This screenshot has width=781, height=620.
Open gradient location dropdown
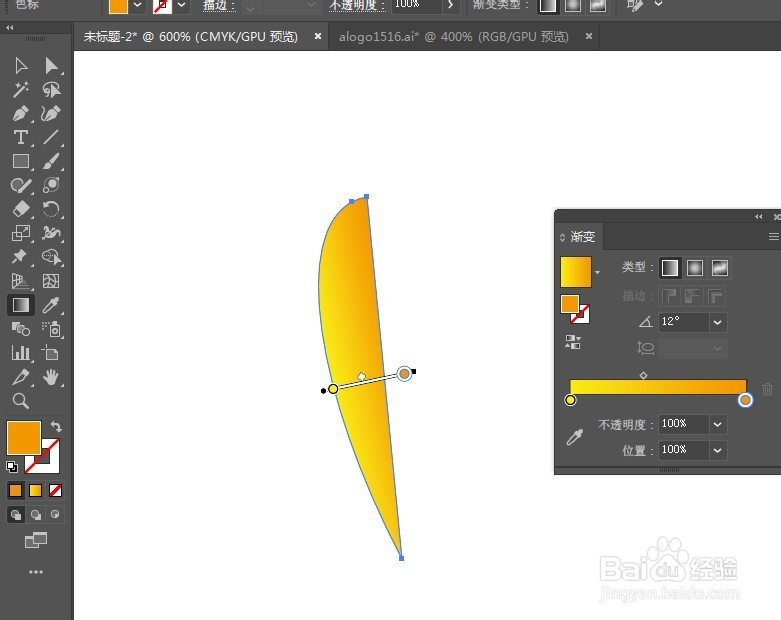pyautogui.click(x=717, y=450)
